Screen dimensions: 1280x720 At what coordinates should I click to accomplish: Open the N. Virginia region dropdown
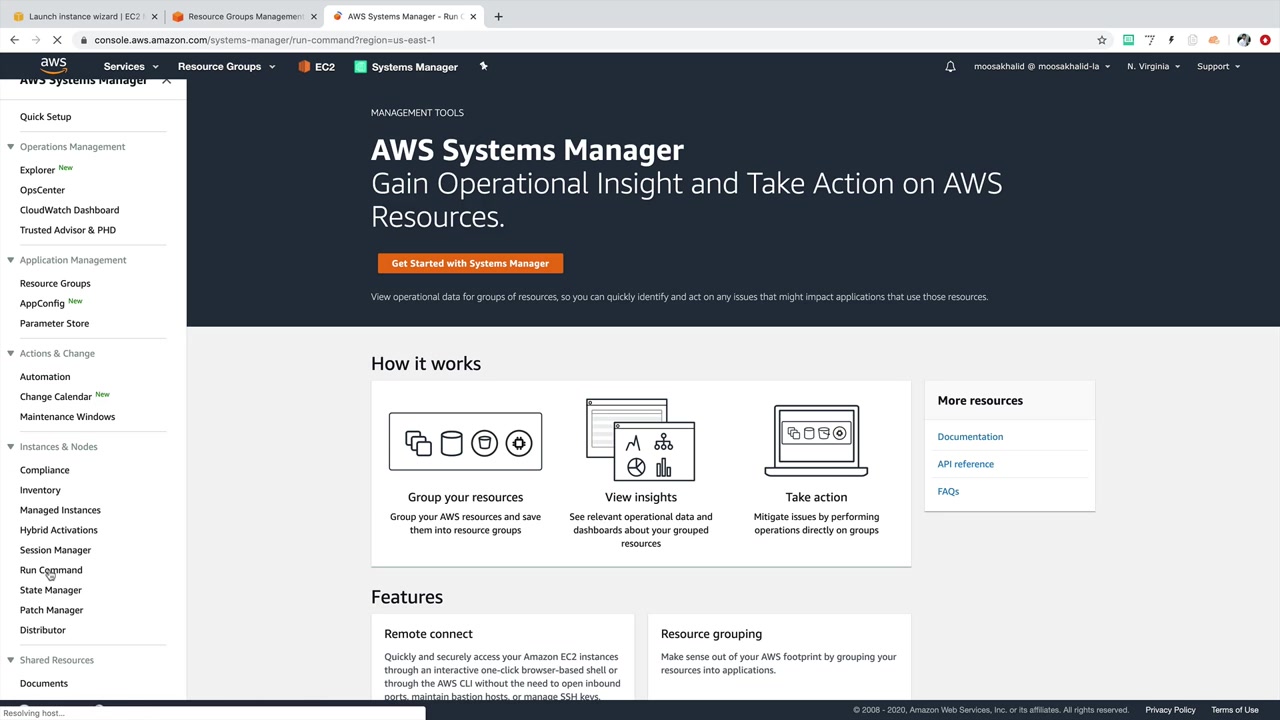coord(1153,67)
